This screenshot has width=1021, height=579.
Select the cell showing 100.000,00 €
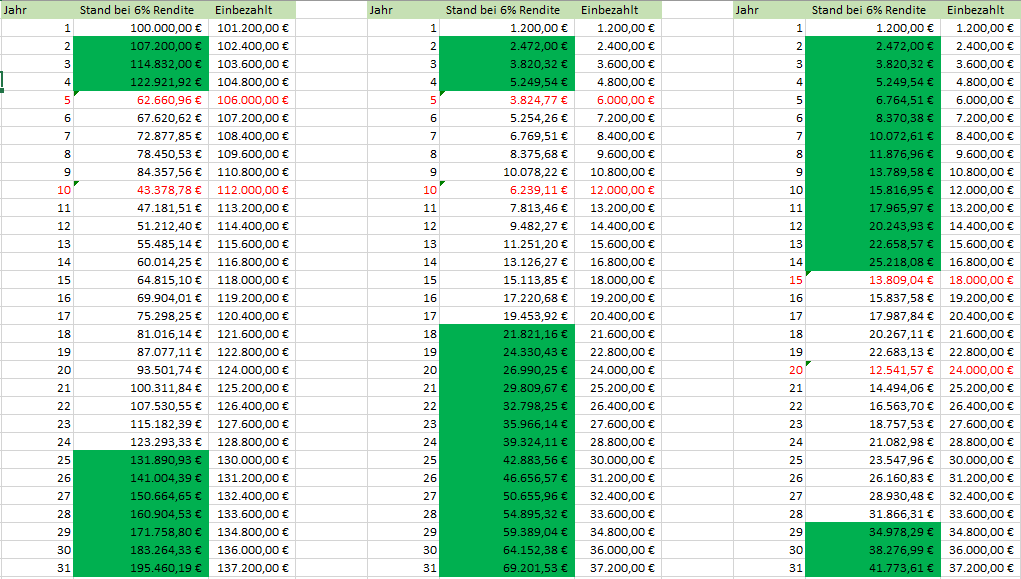click(x=141, y=28)
